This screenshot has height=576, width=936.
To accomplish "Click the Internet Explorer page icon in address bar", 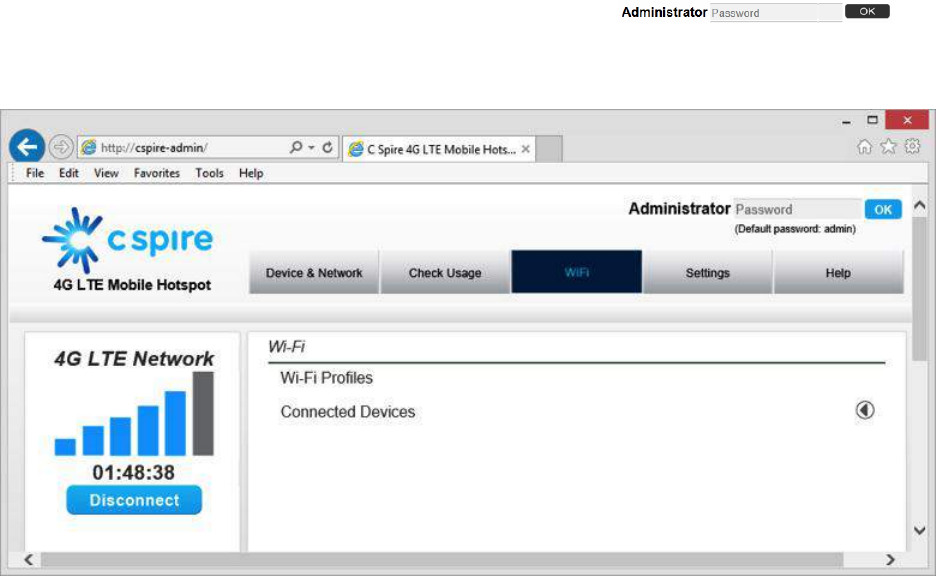I will coord(89,147).
